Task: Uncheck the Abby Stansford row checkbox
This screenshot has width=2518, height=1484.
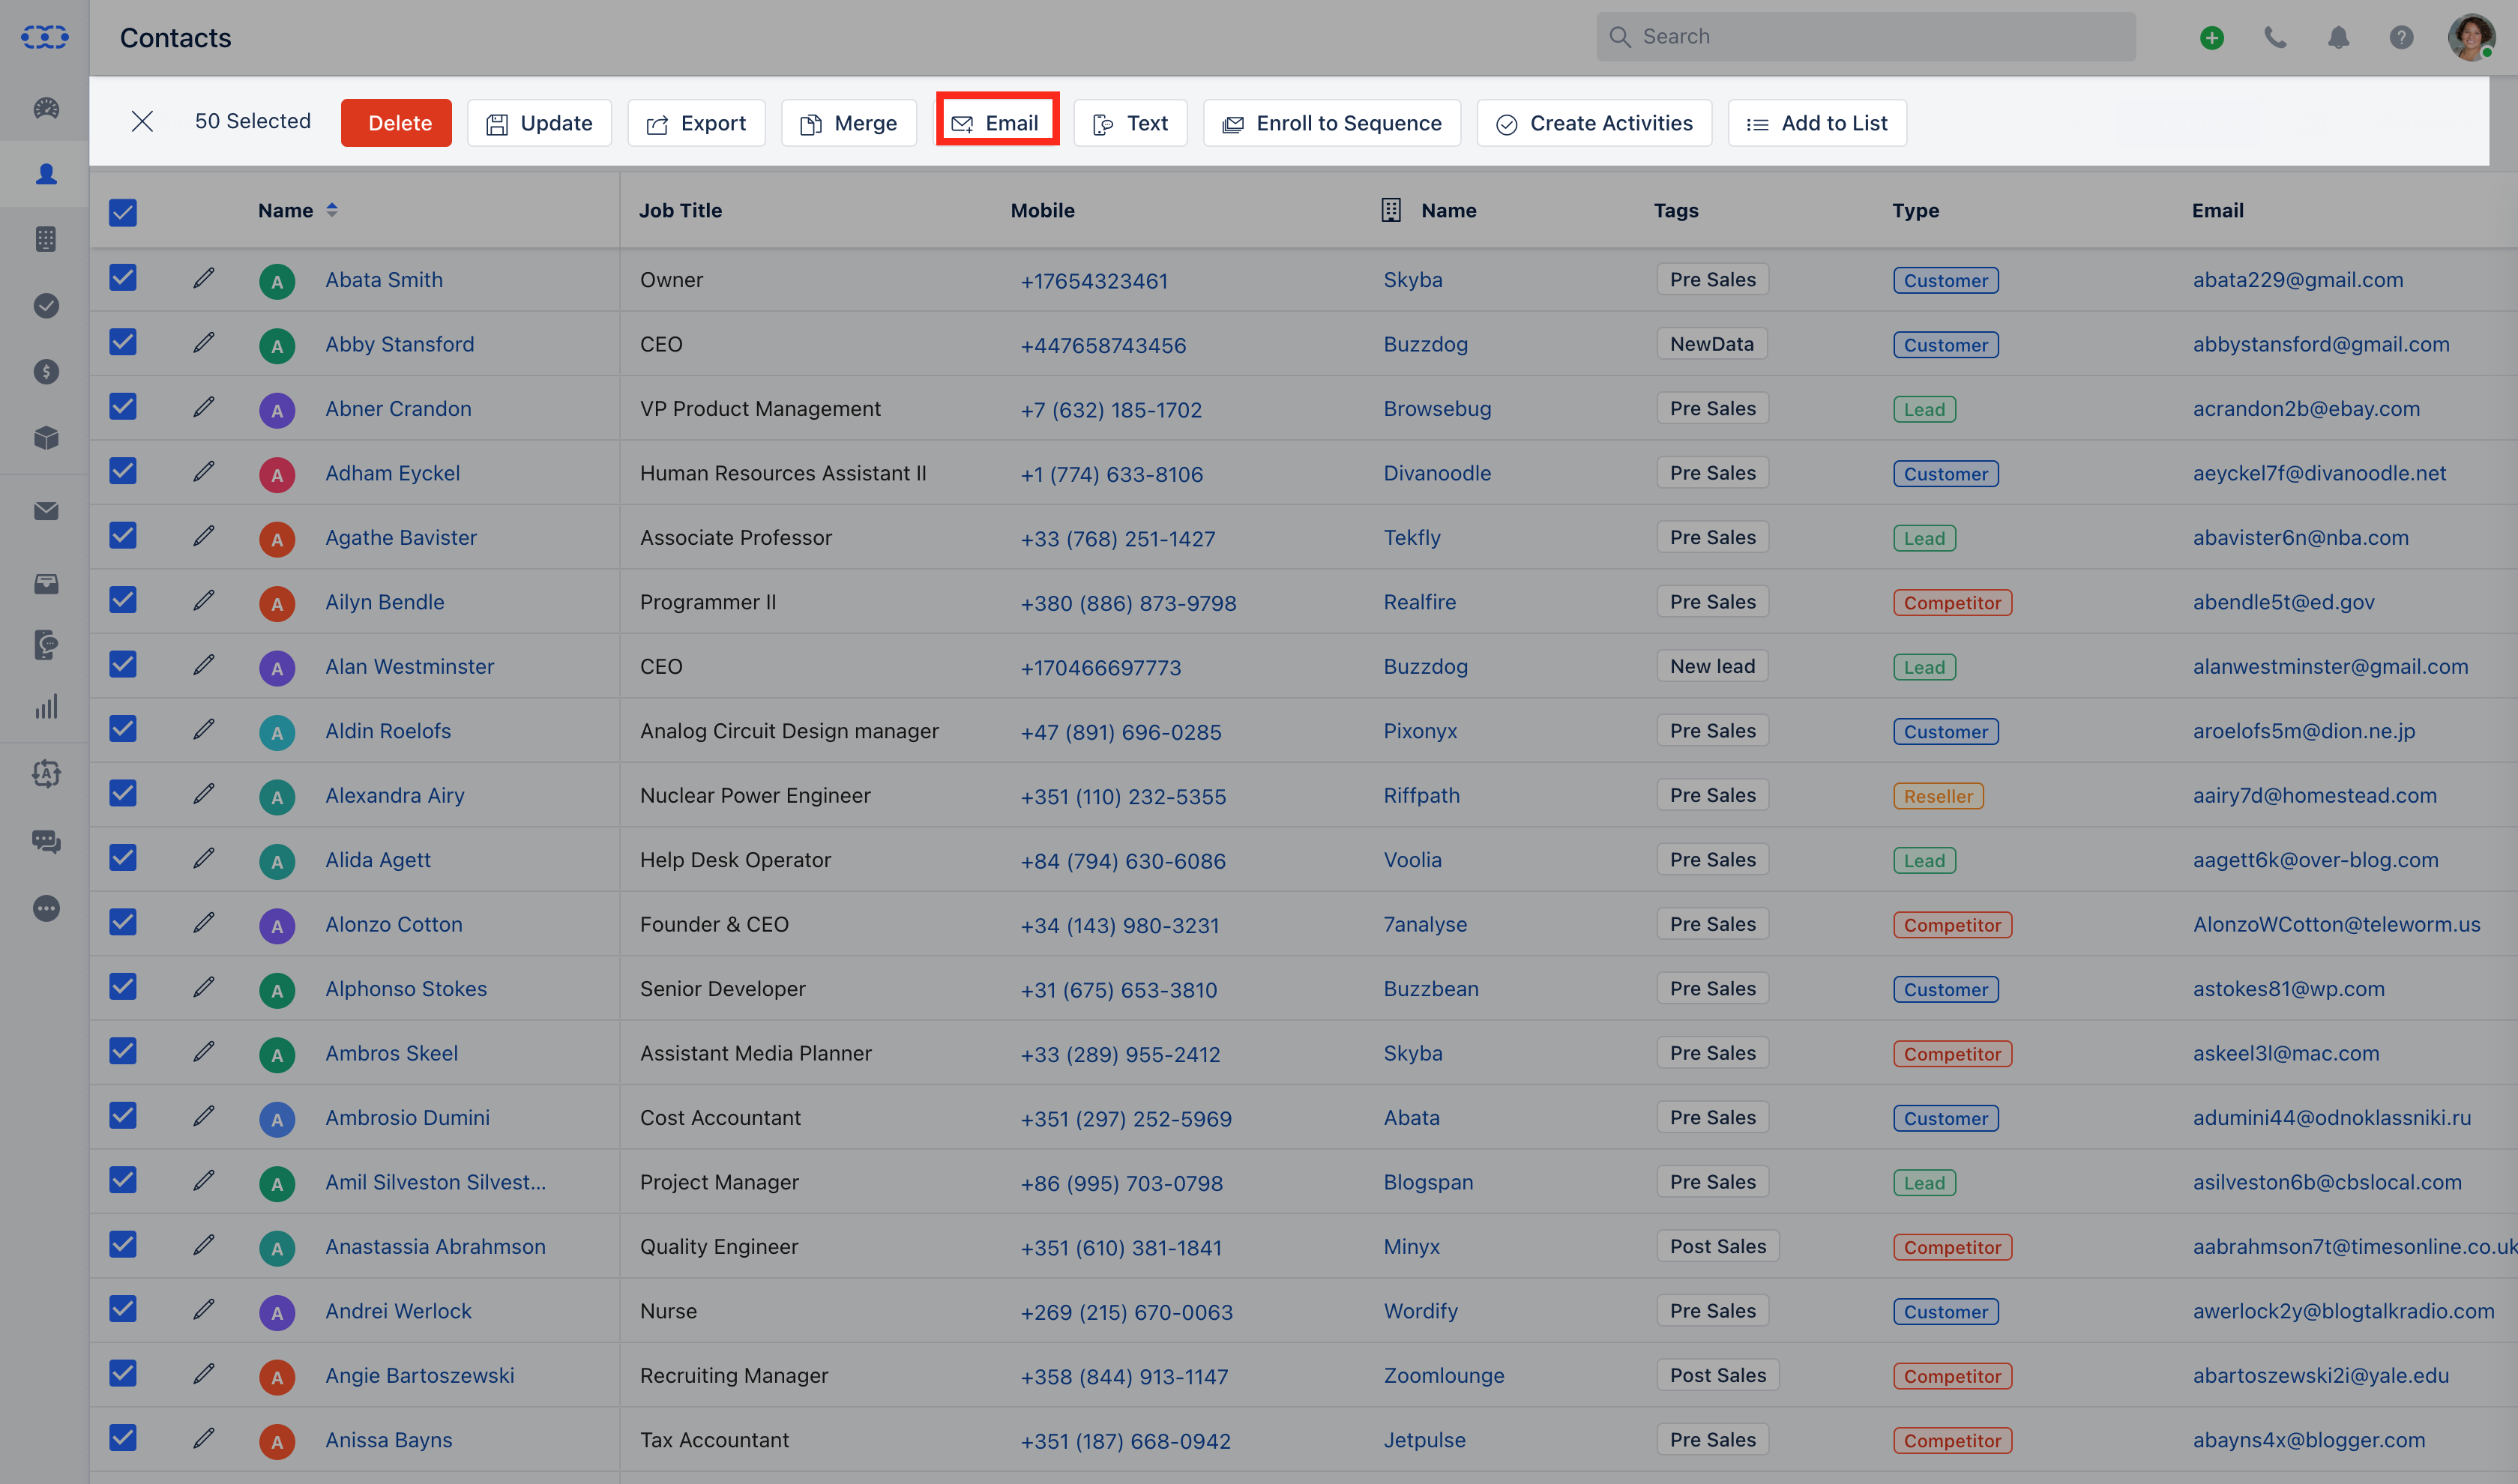Action: (x=123, y=342)
